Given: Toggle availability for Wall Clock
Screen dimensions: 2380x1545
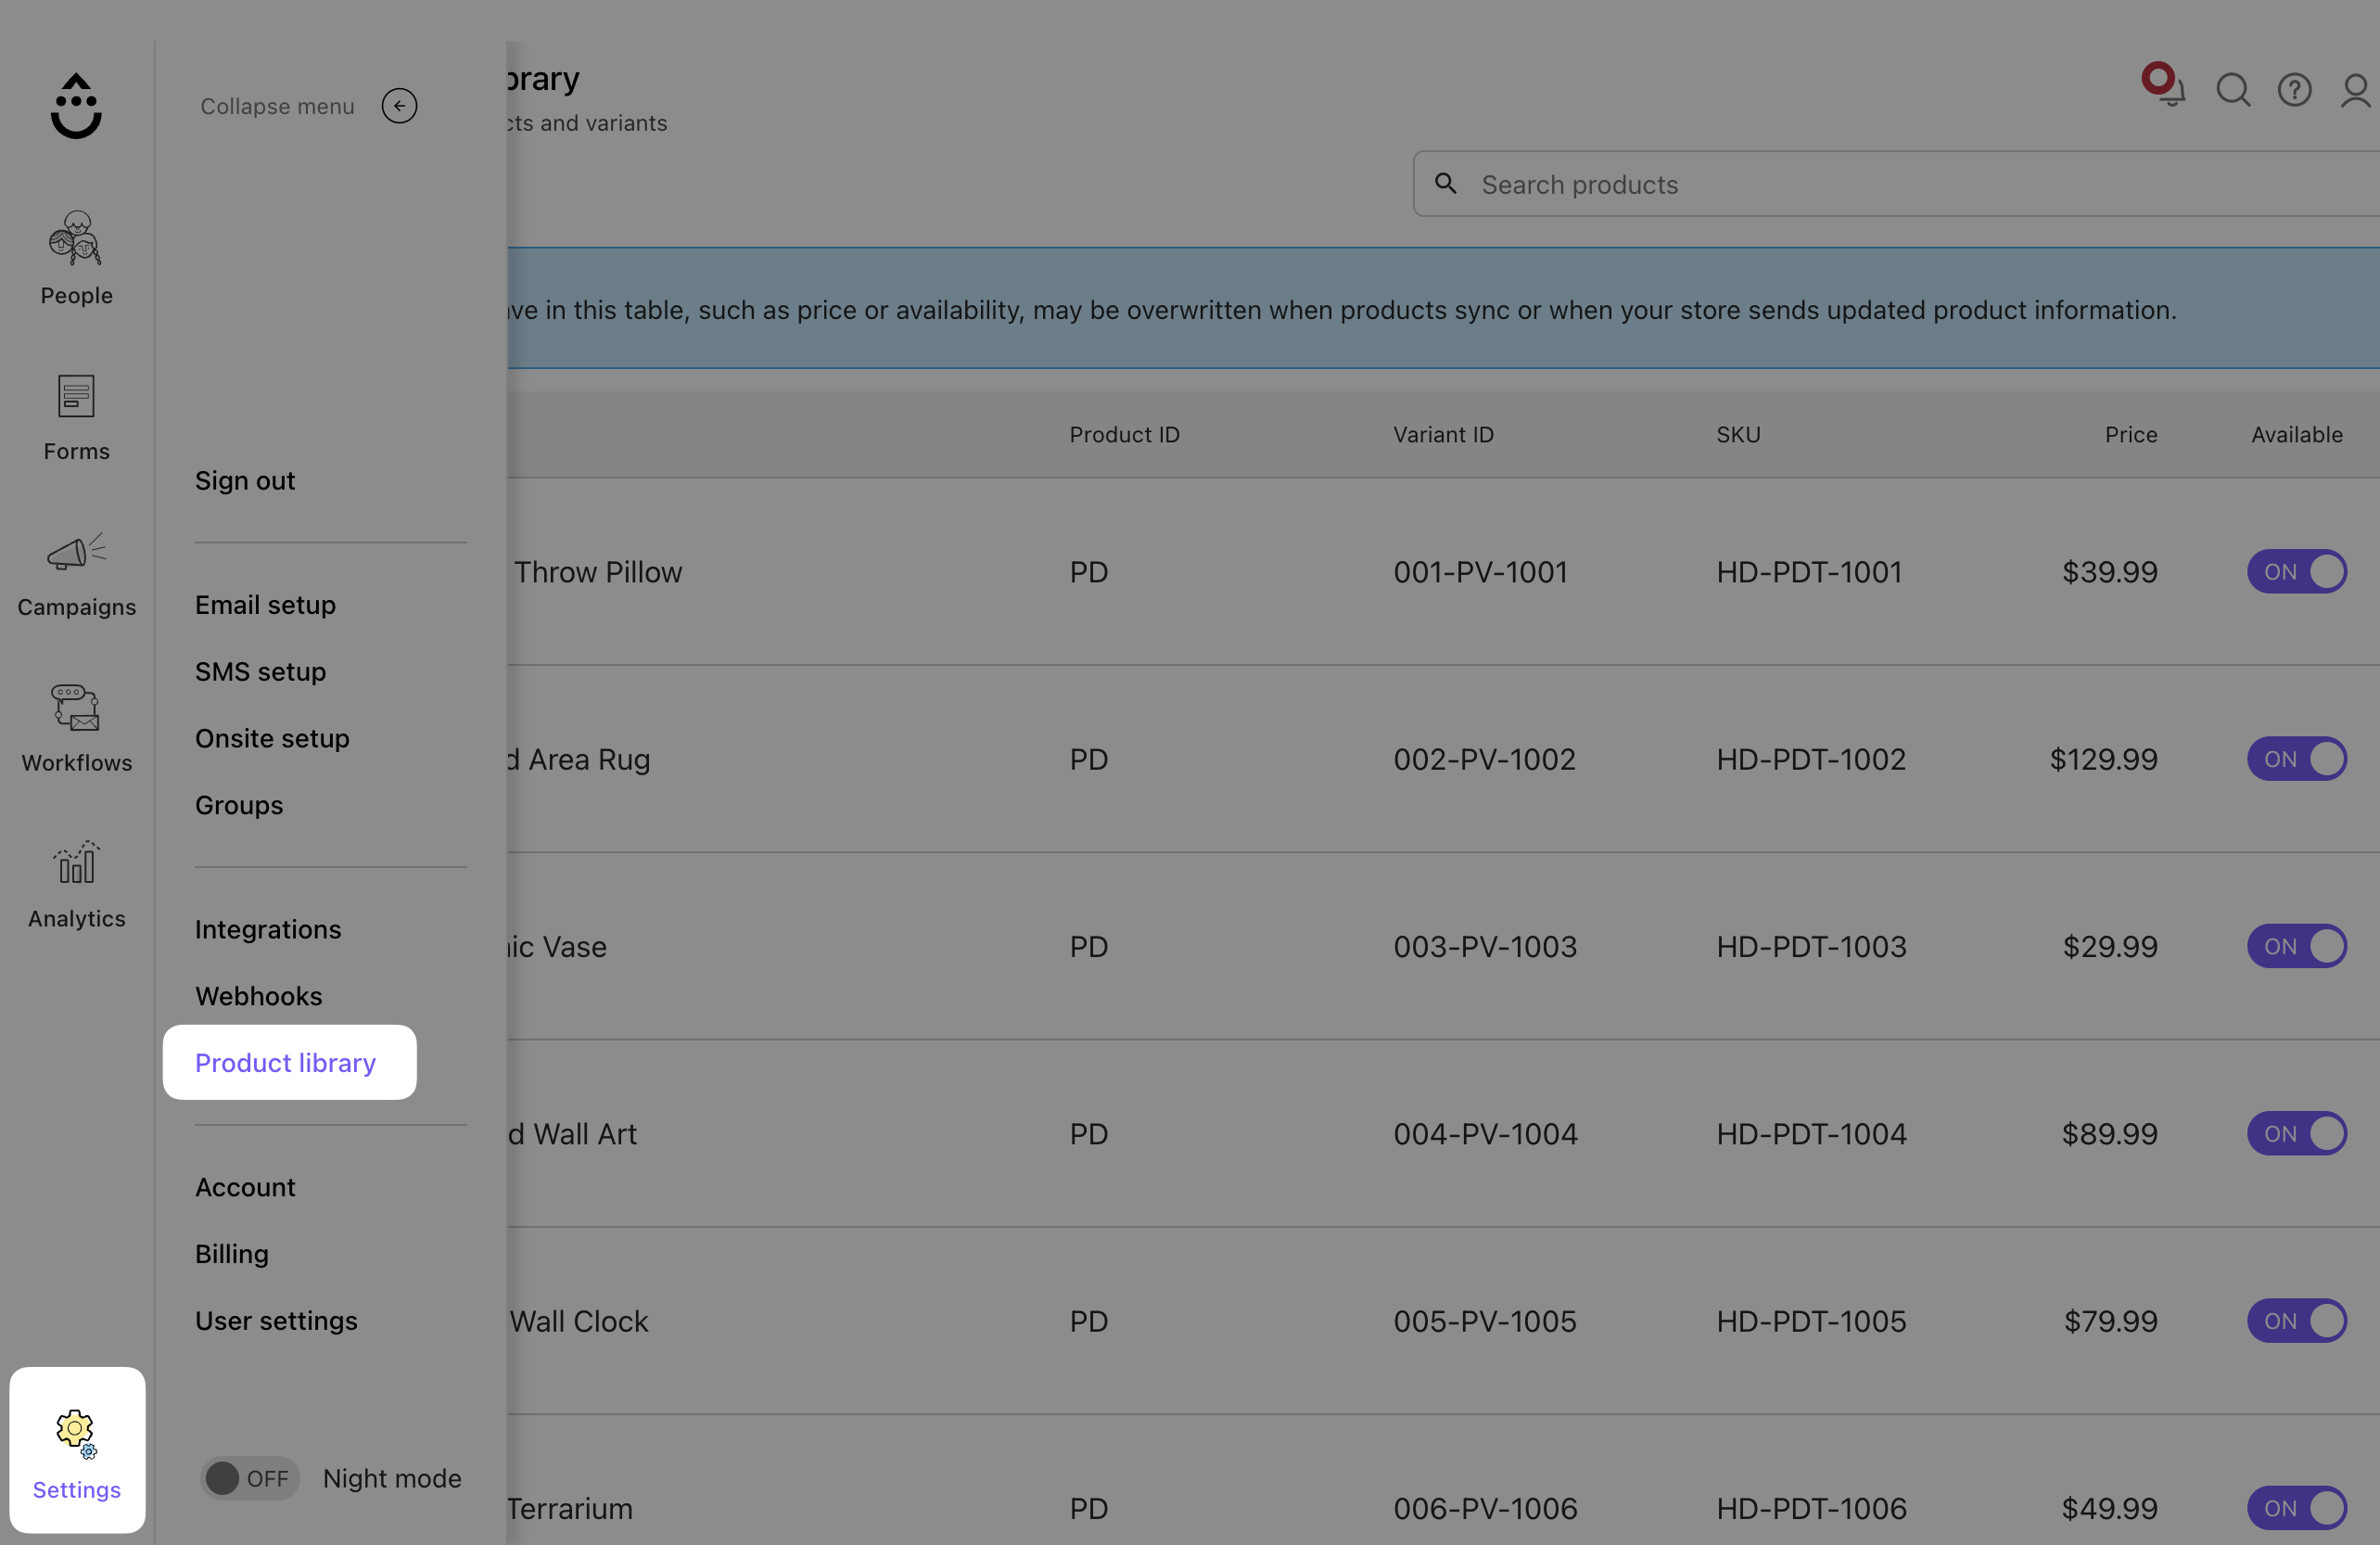Looking at the screenshot, I should click(x=2296, y=1320).
